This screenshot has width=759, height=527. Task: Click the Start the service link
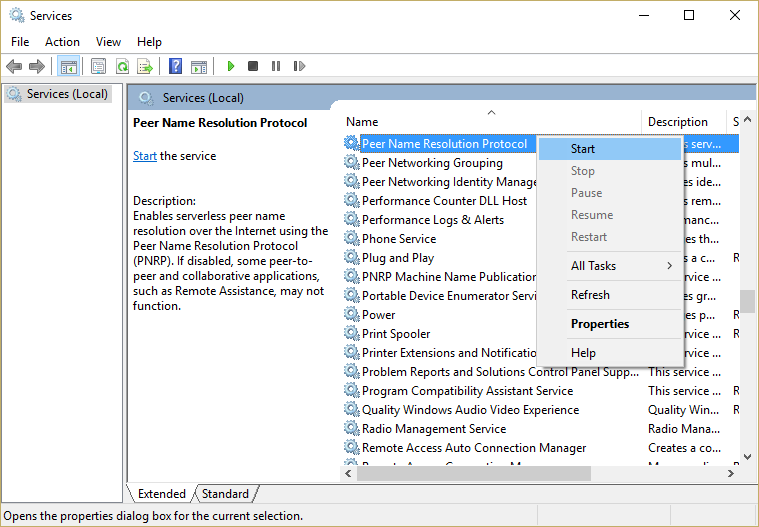tap(145, 156)
